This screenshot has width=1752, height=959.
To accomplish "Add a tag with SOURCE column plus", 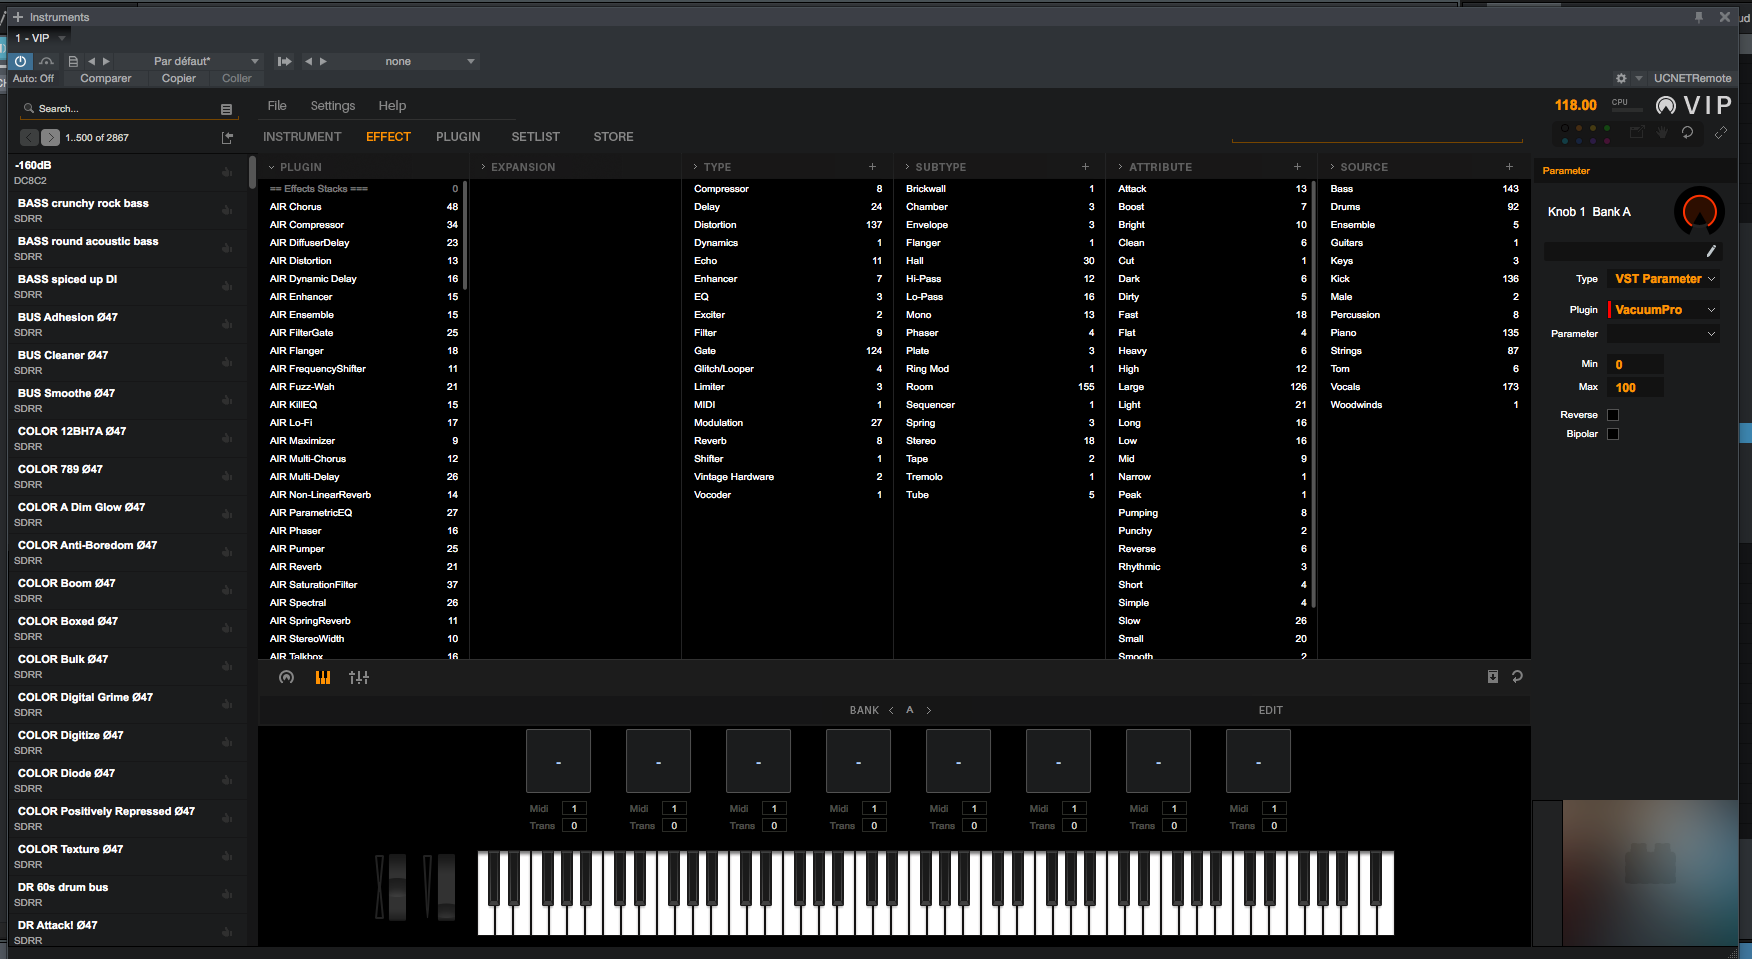I will (x=1509, y=167).
